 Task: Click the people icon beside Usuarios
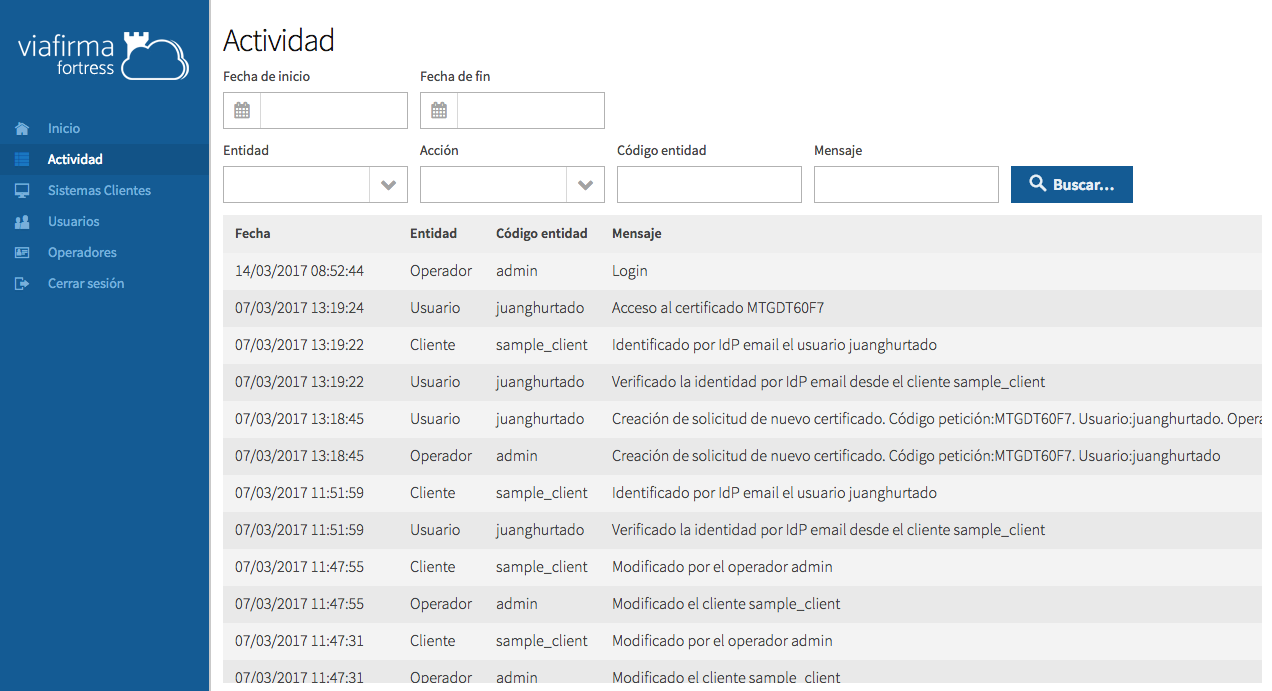tap(22, 221)
